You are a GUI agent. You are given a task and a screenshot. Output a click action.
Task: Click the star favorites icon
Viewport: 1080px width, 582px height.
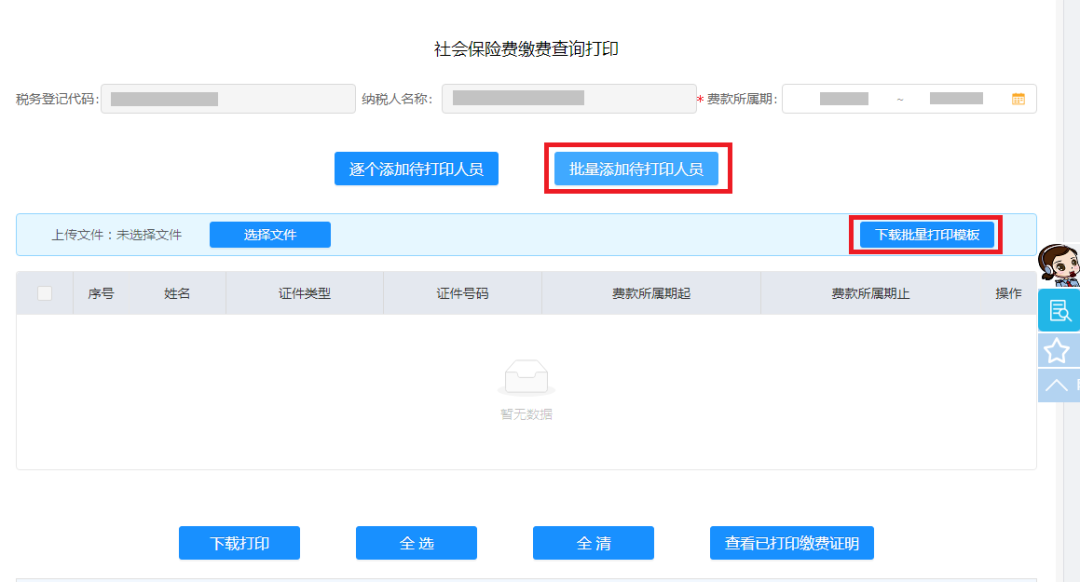click(x=1059, y=350)
